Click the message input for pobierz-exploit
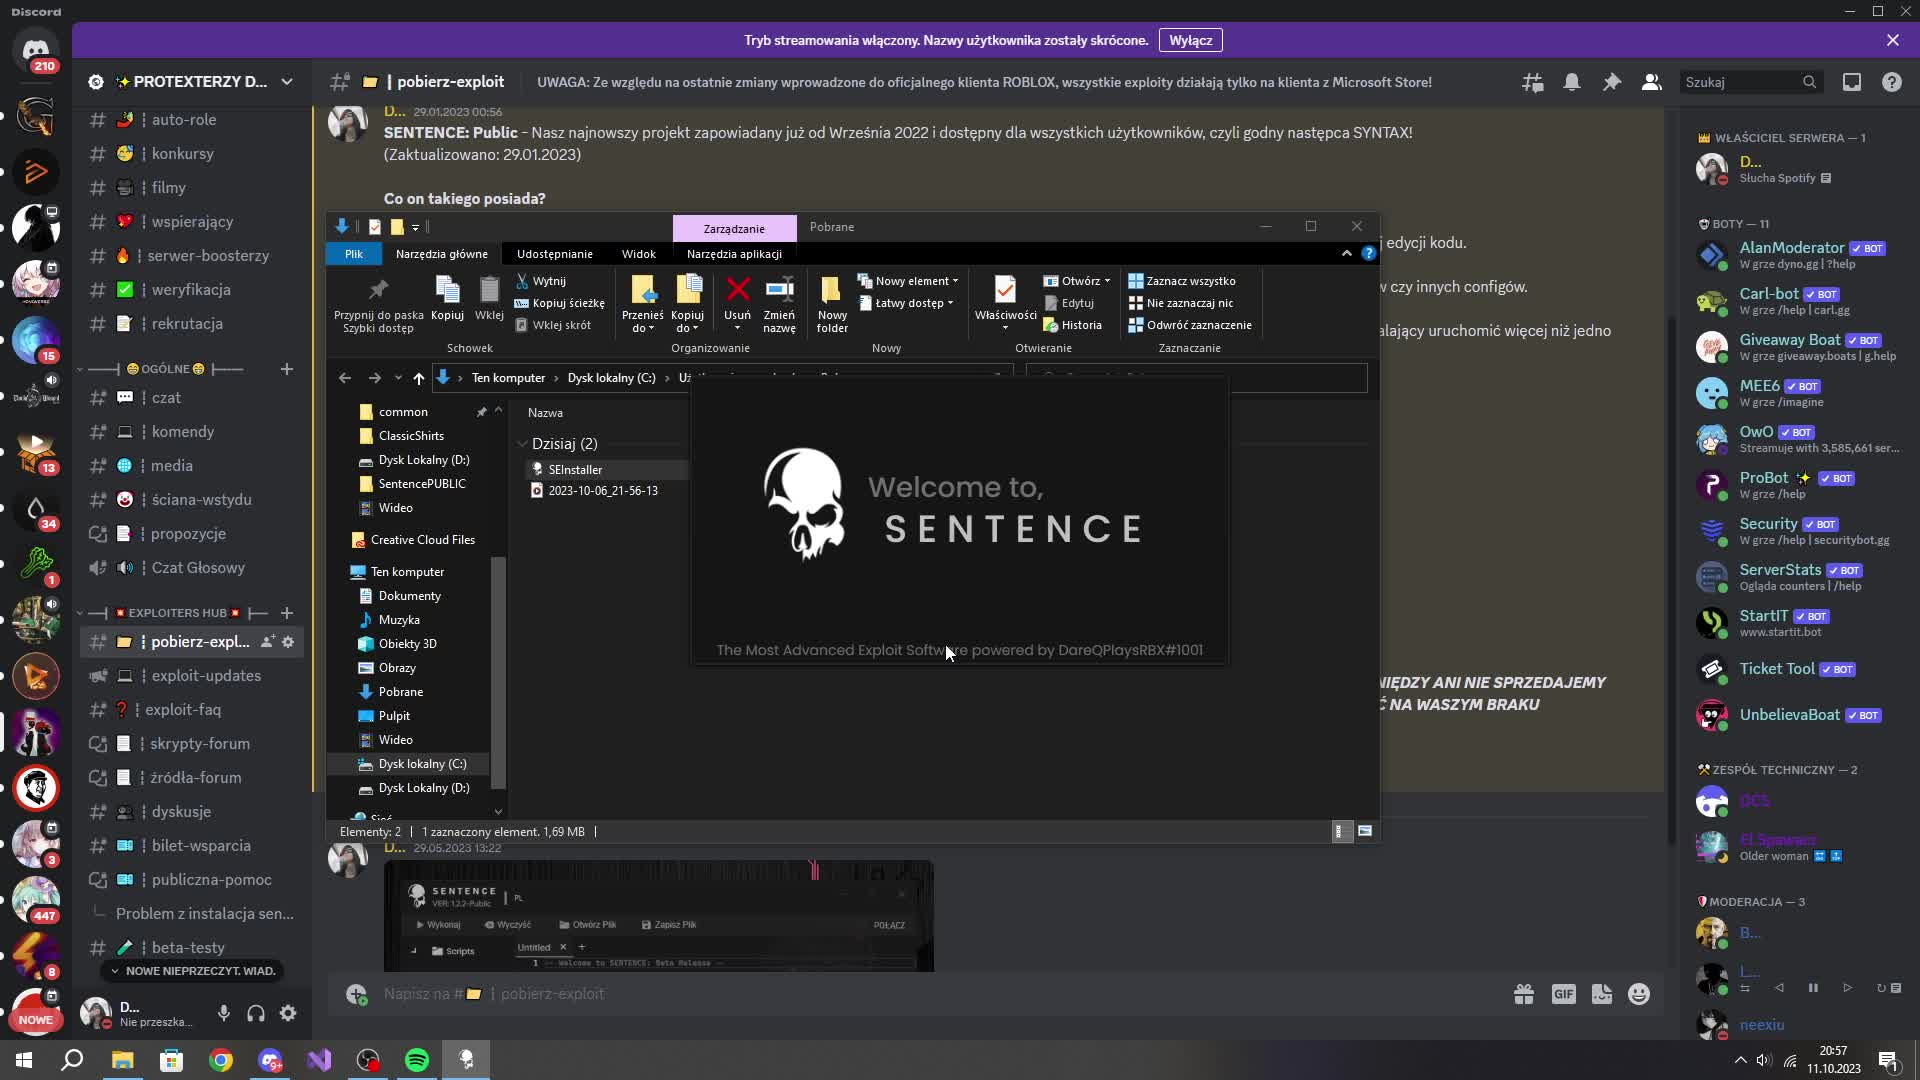This screenshot has height=1080, width=1920. coord(700,993)
